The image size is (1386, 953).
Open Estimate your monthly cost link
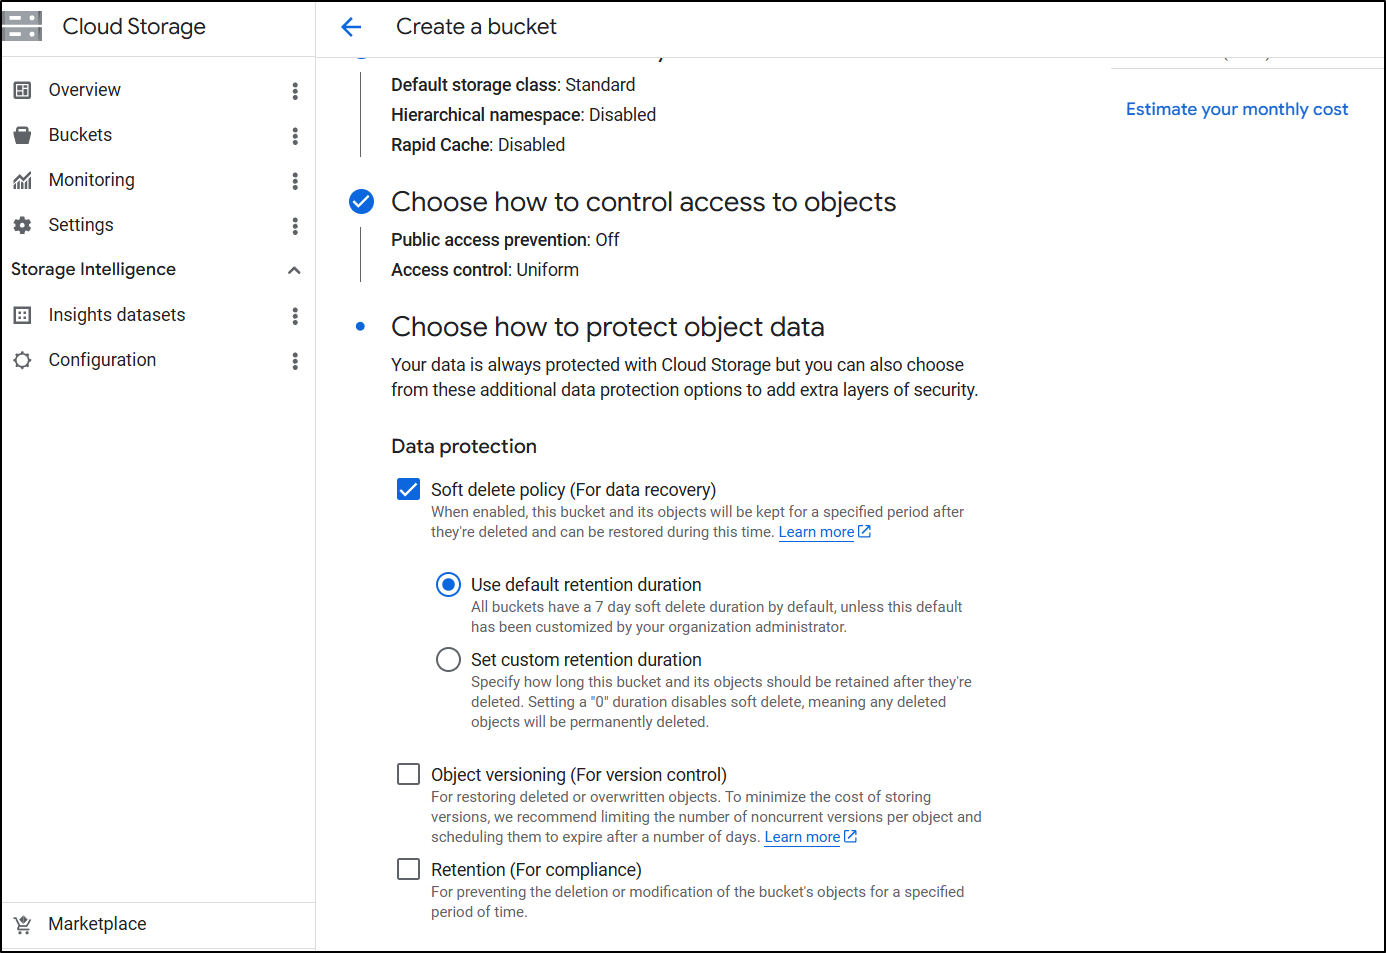[1236, 109]
